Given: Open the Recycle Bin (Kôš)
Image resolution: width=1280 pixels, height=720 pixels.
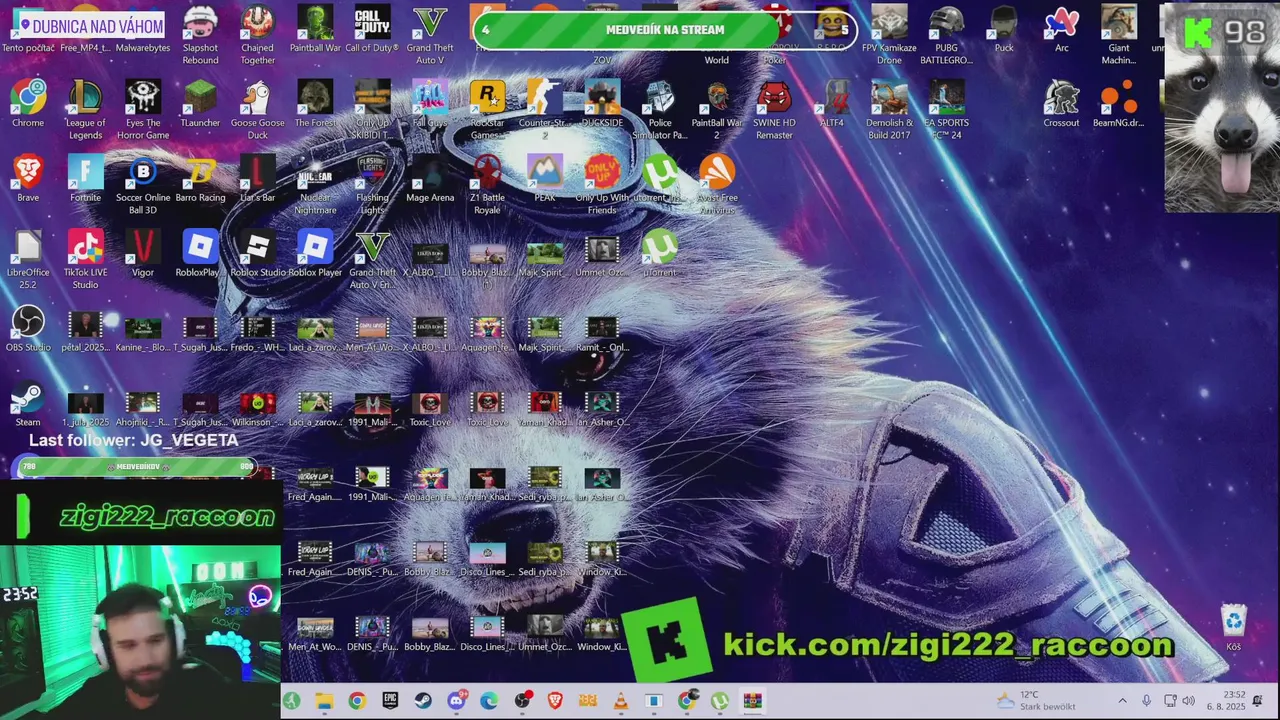Looking at the screenshot, I should coord(1234,628).
